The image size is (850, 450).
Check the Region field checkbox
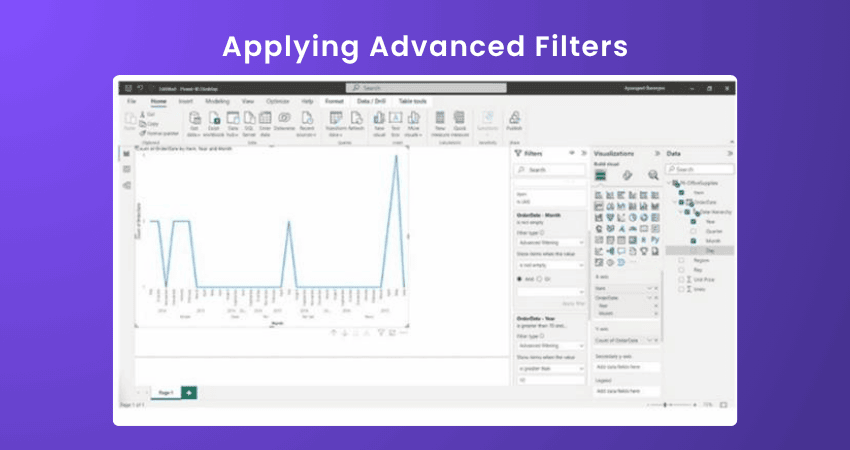(x=682, y=260)
